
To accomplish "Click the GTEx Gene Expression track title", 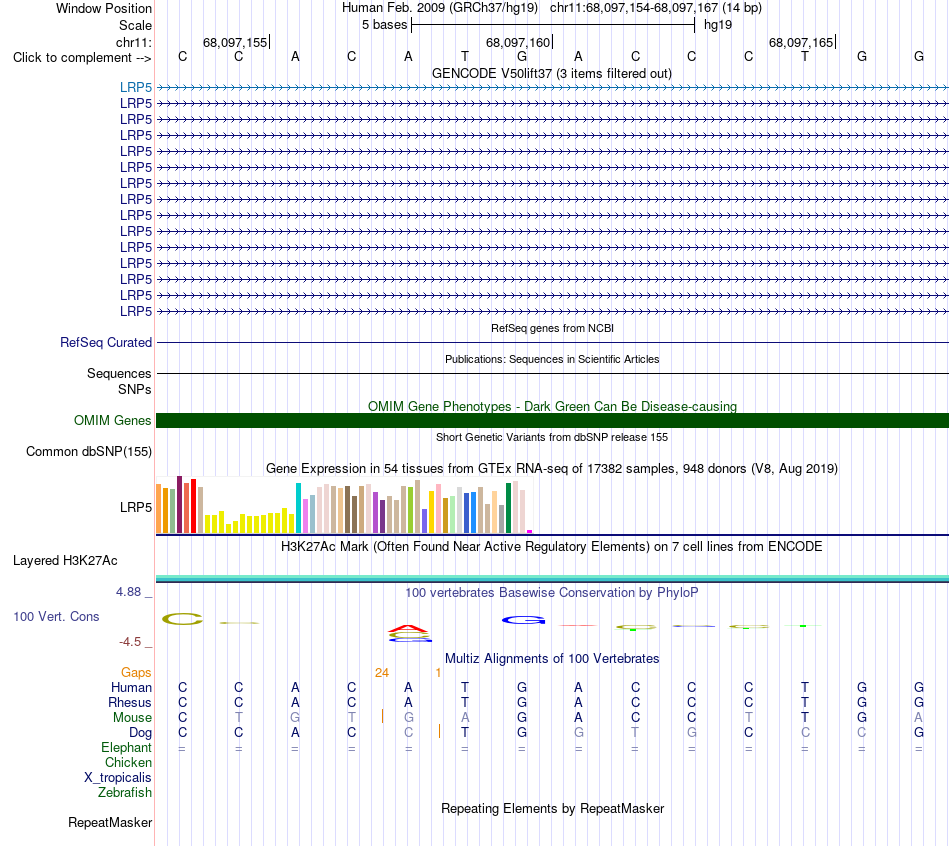I will (x=552, y=468).
